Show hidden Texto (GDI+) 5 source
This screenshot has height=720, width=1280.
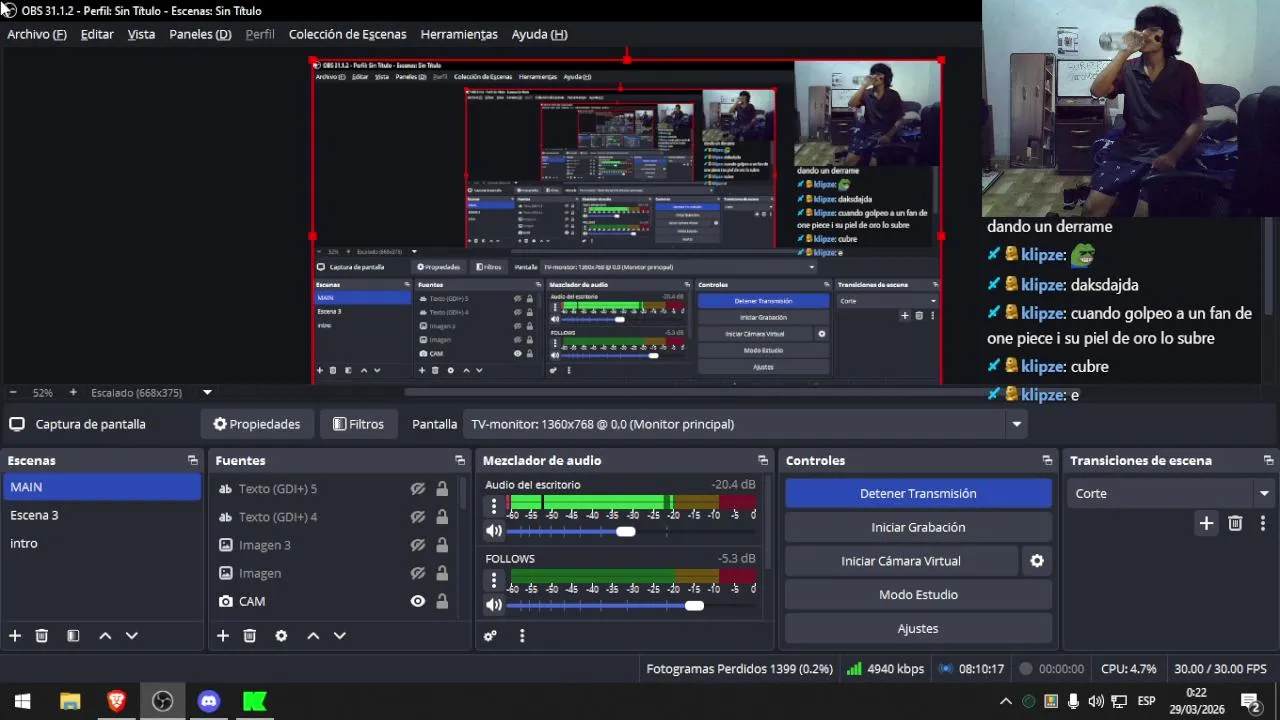pyautogui.click(x=418, y=489)
